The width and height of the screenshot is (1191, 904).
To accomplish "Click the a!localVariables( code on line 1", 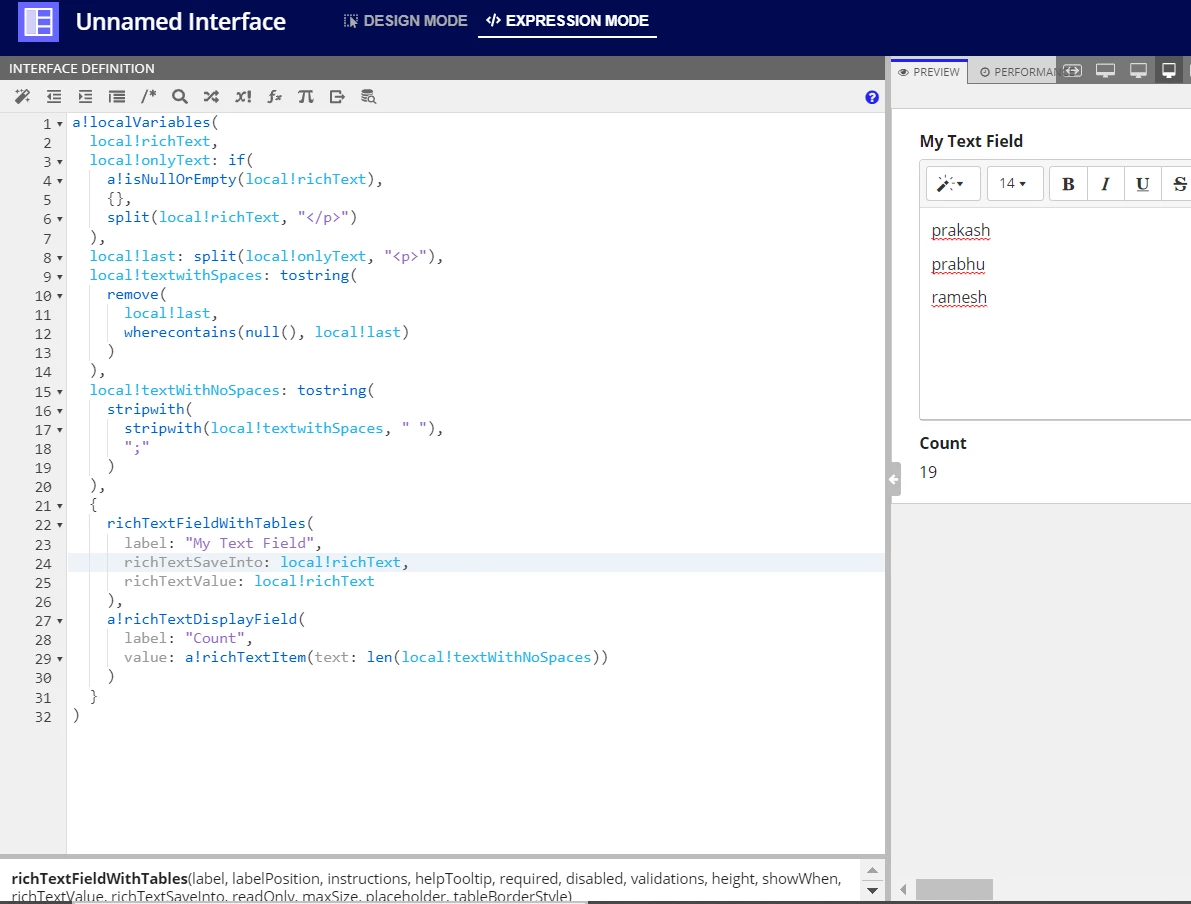I will [x=145, y=122].
